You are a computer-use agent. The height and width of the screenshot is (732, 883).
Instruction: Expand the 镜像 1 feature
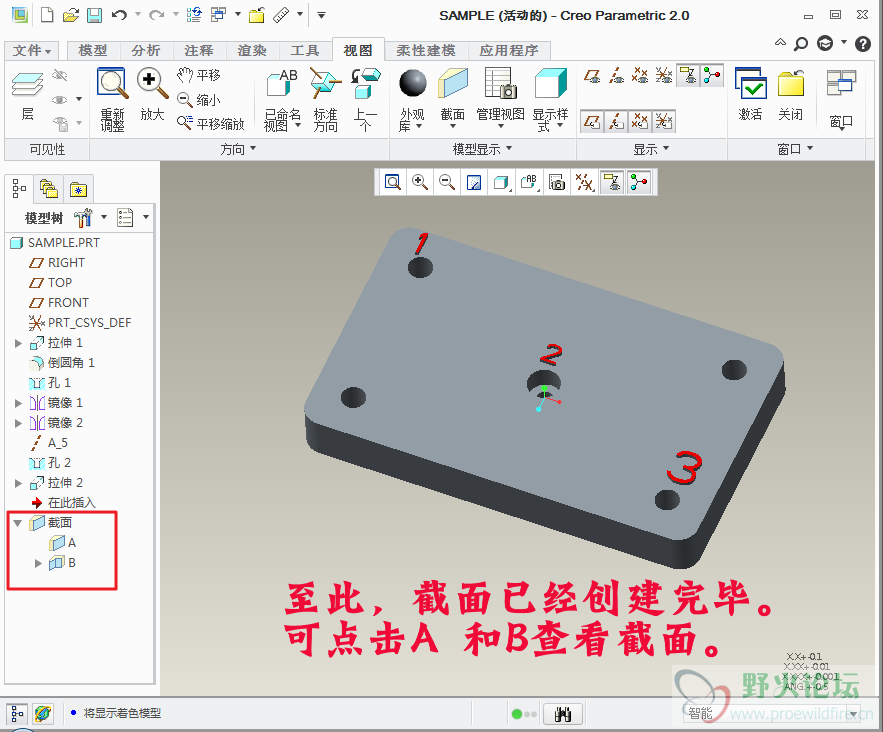coord(18,403)
